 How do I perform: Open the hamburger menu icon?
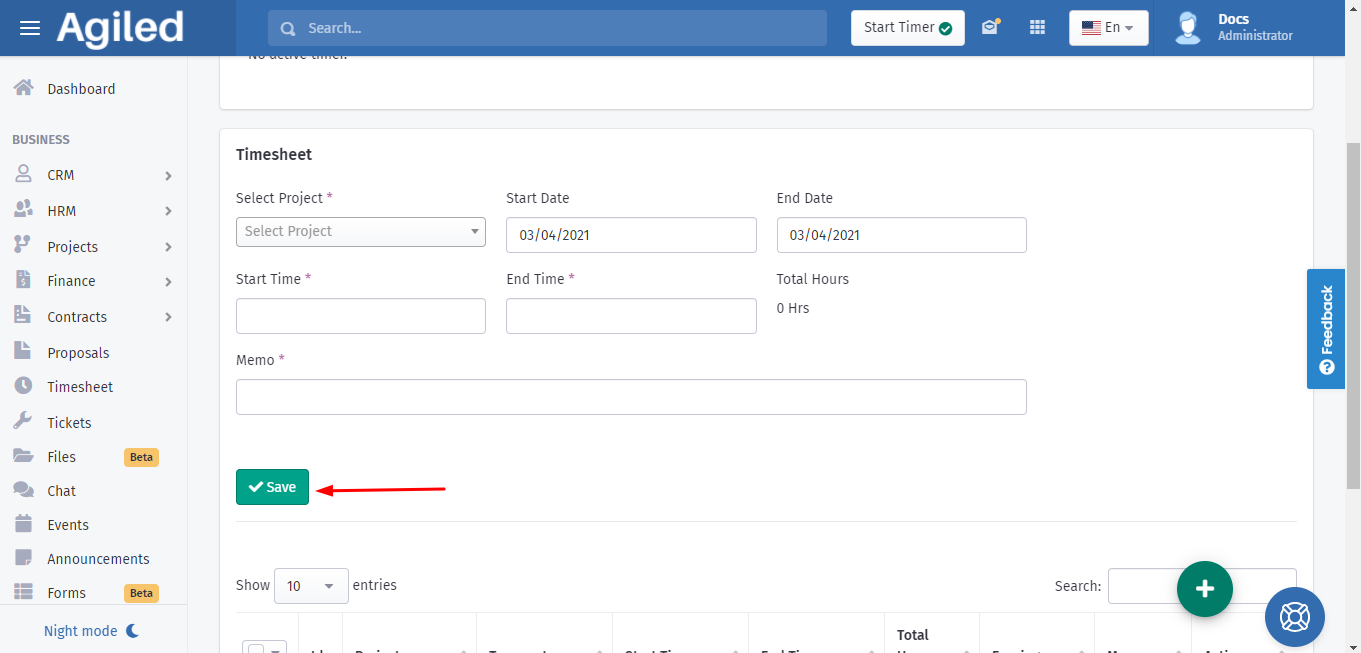[30, 28]
